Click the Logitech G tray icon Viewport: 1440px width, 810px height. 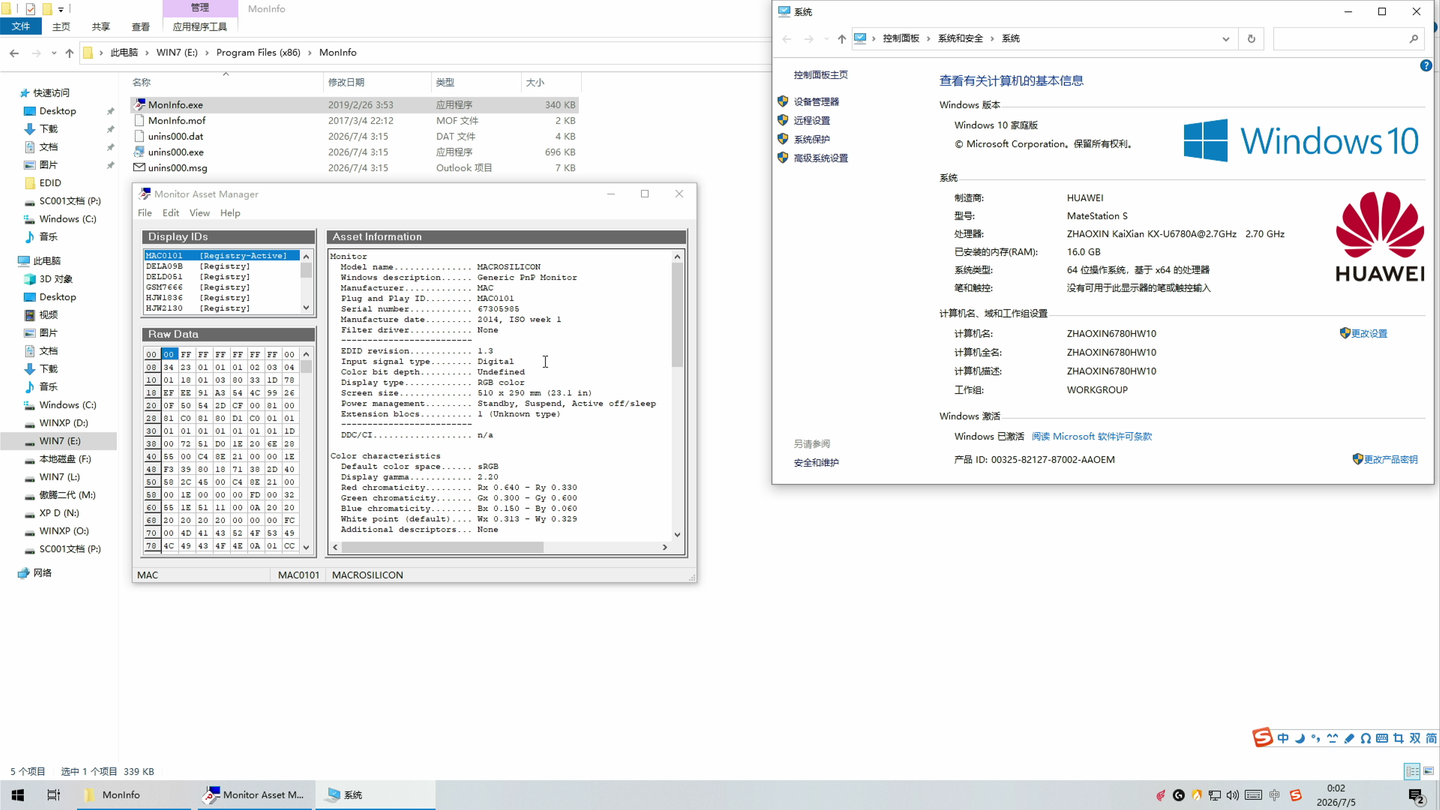coord(1179,795)
